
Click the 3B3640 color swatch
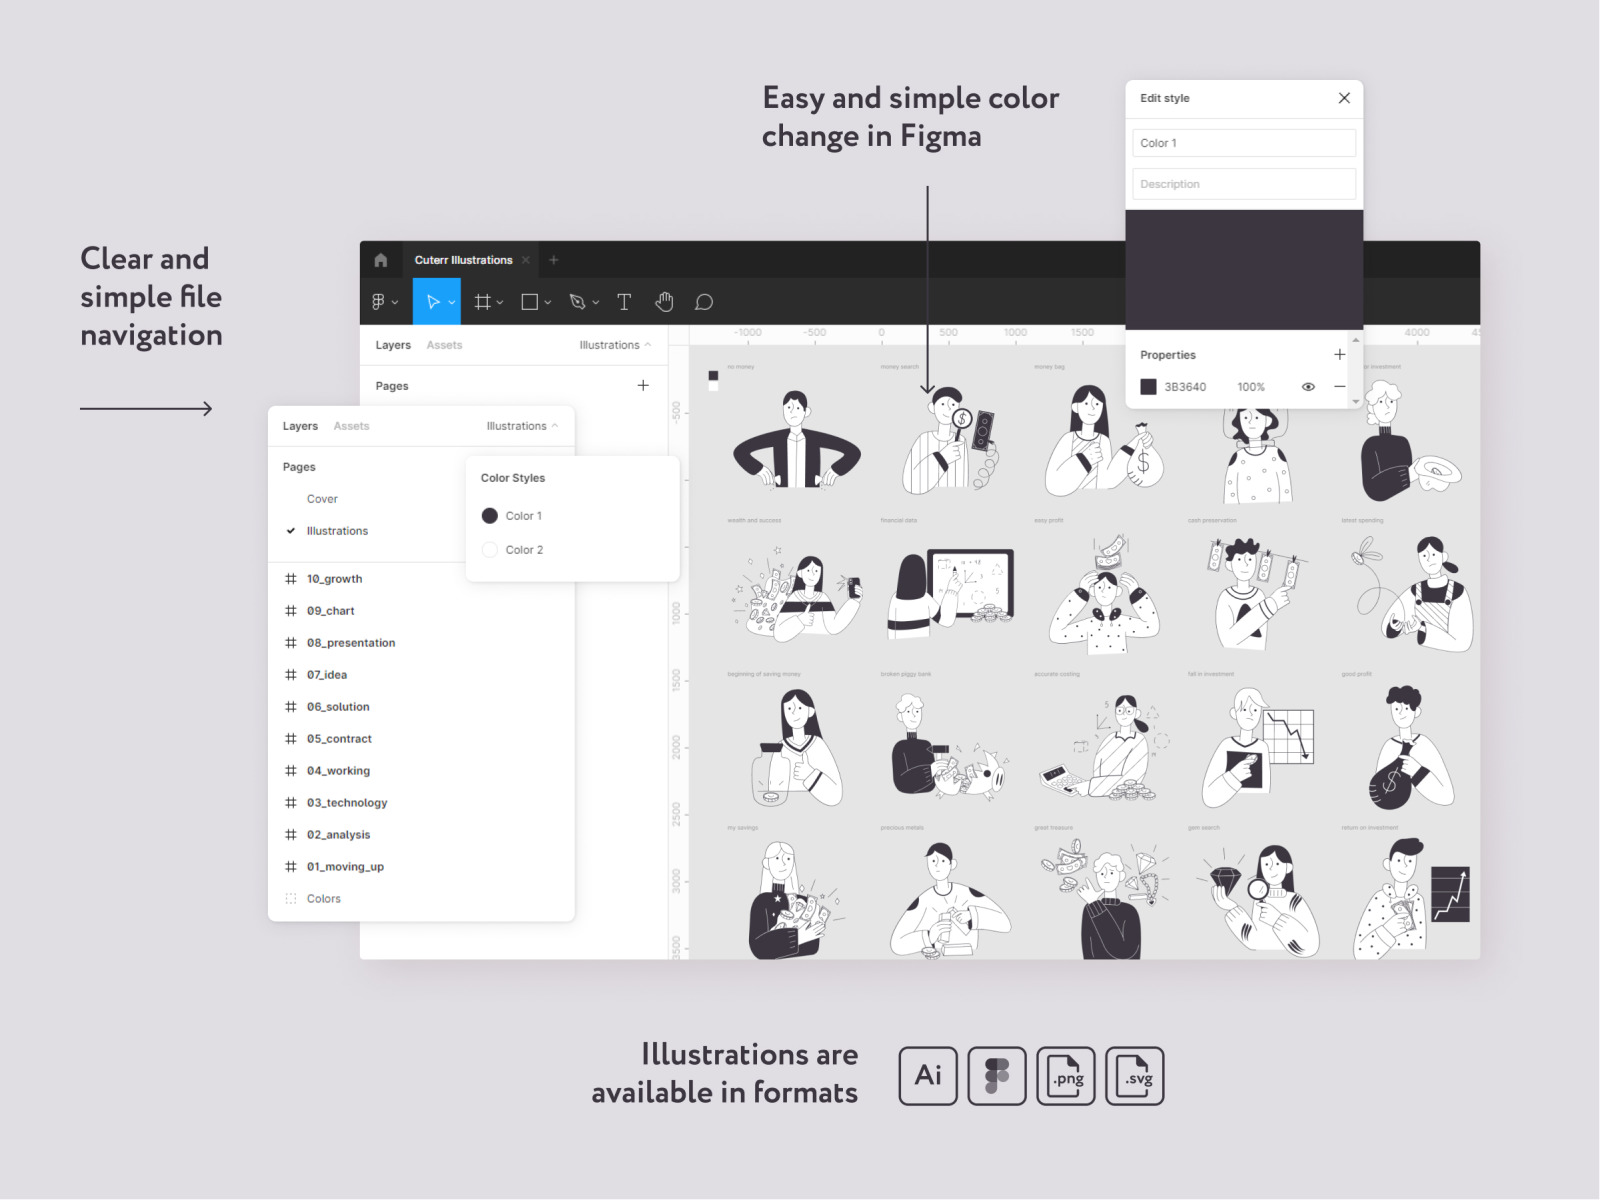[x=1149, y=387]
